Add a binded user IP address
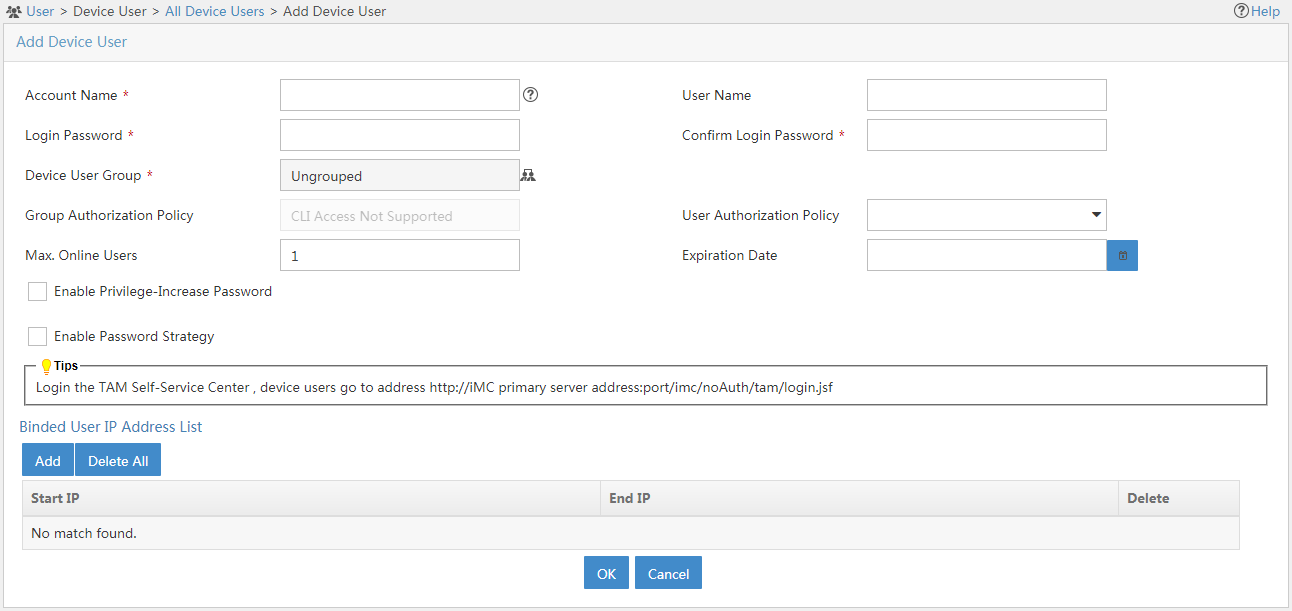Image resolution: width=1292 pixels, height=611 pixels. click(x=48, y=460)
